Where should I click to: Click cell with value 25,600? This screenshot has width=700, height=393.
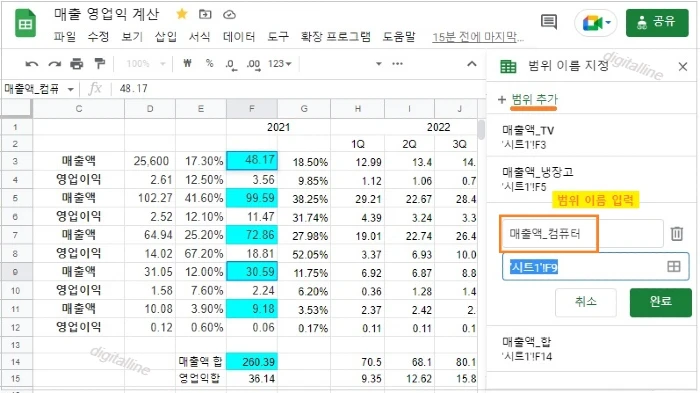tap(150, 161)
